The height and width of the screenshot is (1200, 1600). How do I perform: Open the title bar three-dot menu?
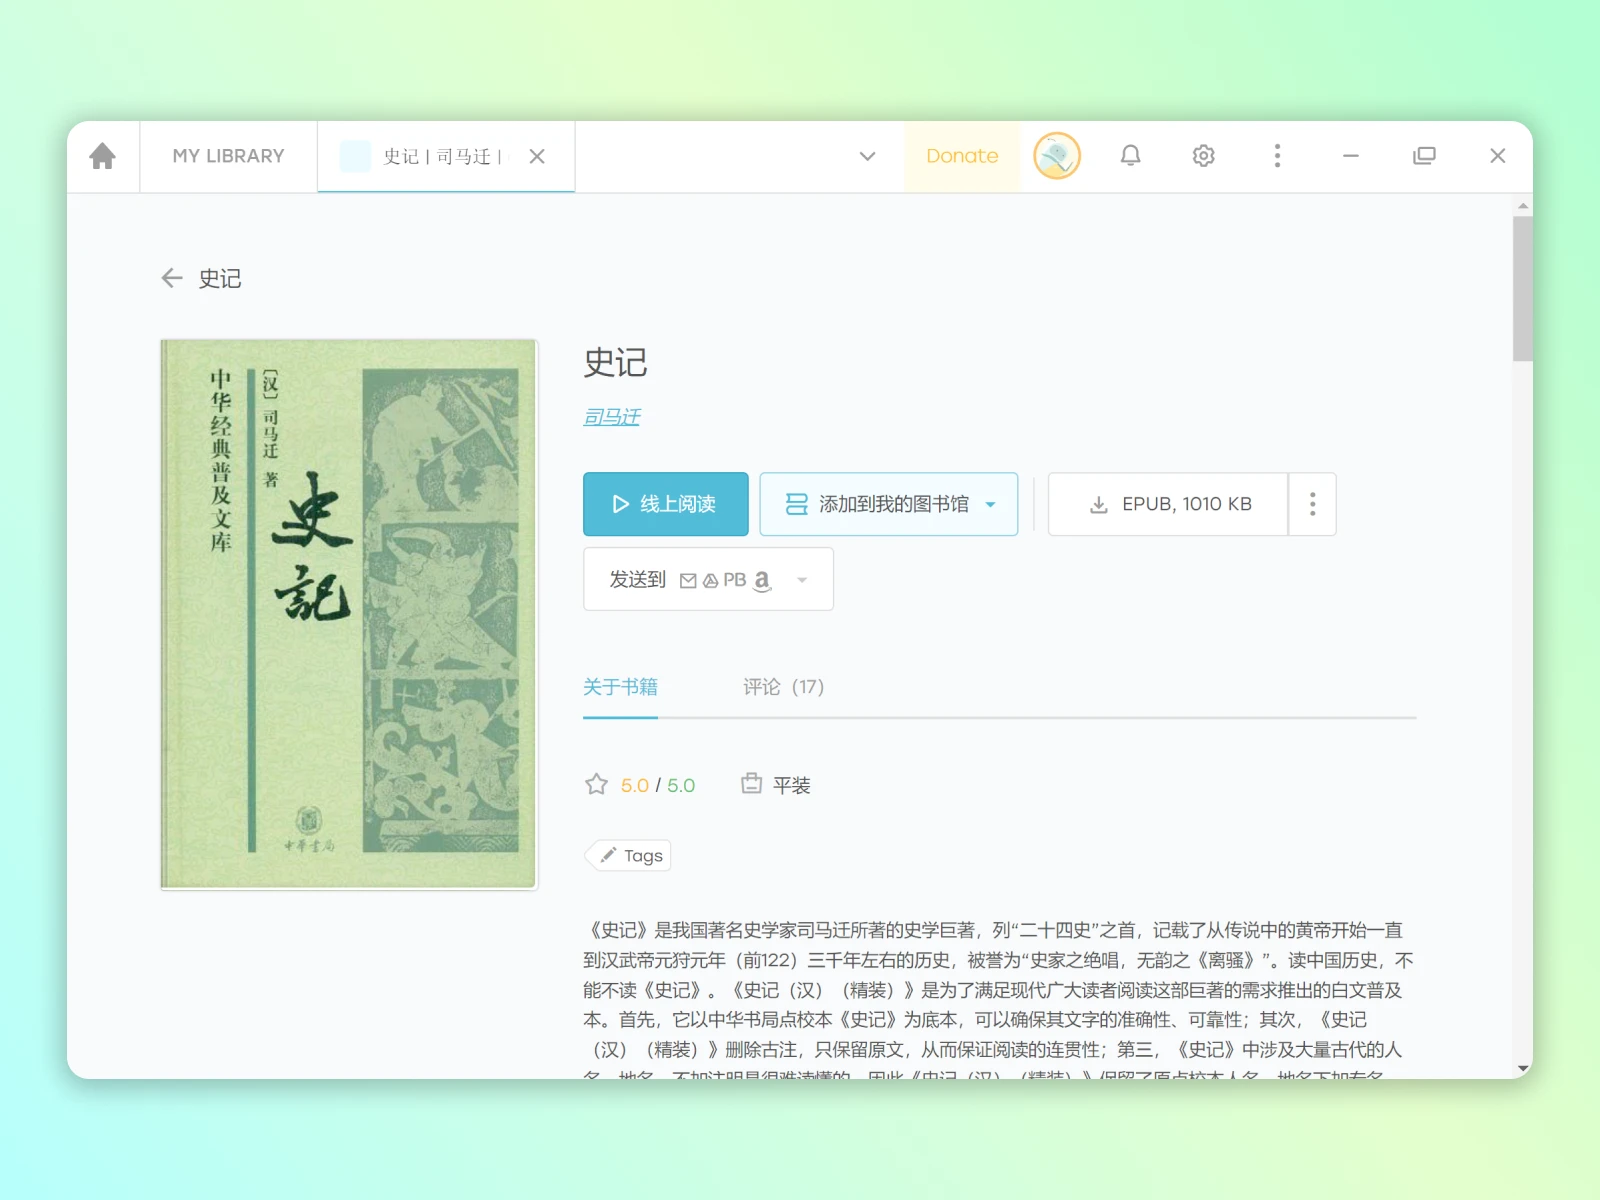click(1277, 156)
